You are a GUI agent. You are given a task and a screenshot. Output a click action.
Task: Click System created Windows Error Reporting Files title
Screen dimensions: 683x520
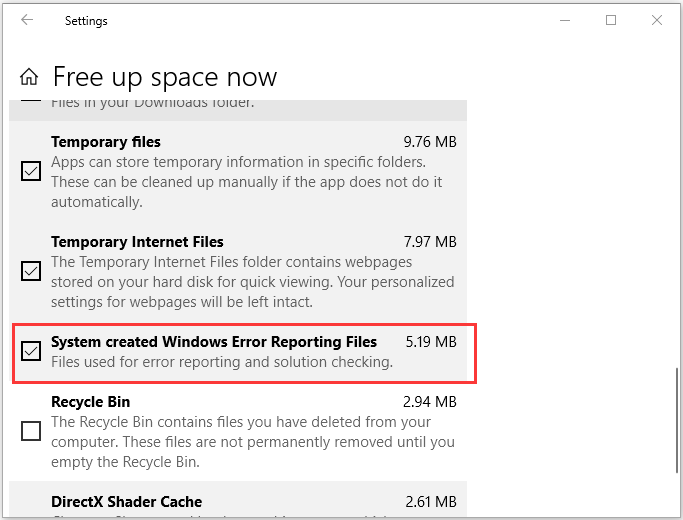click(214, 342)
